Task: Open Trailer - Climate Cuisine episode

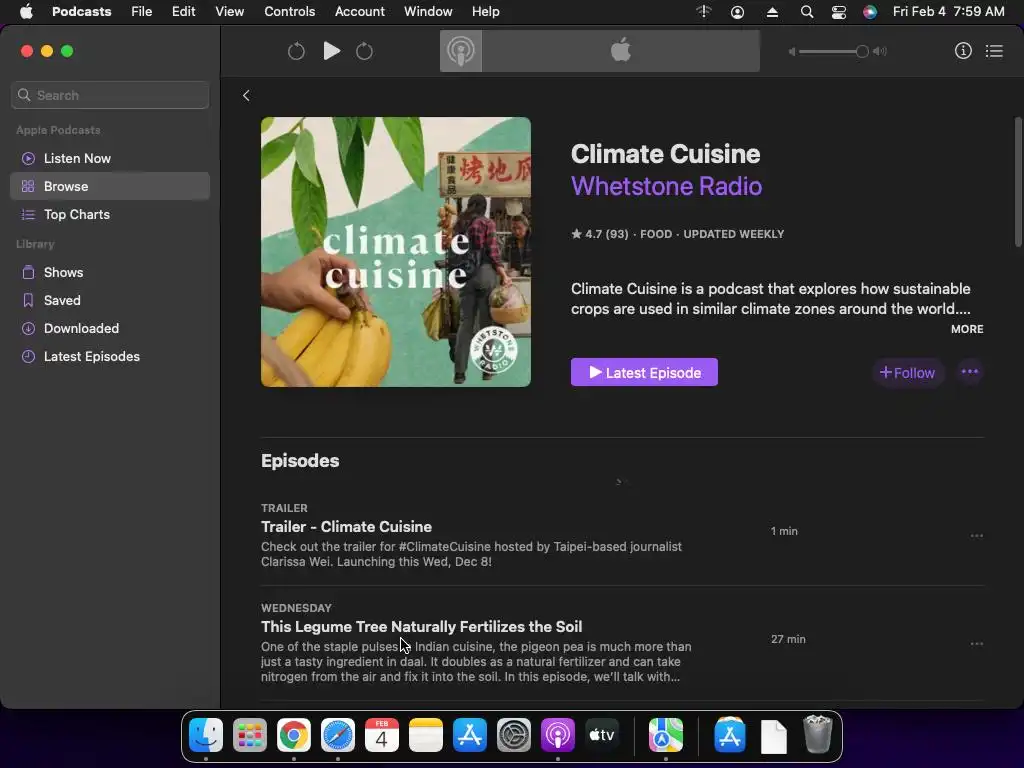Action: [x=346, y=527]
